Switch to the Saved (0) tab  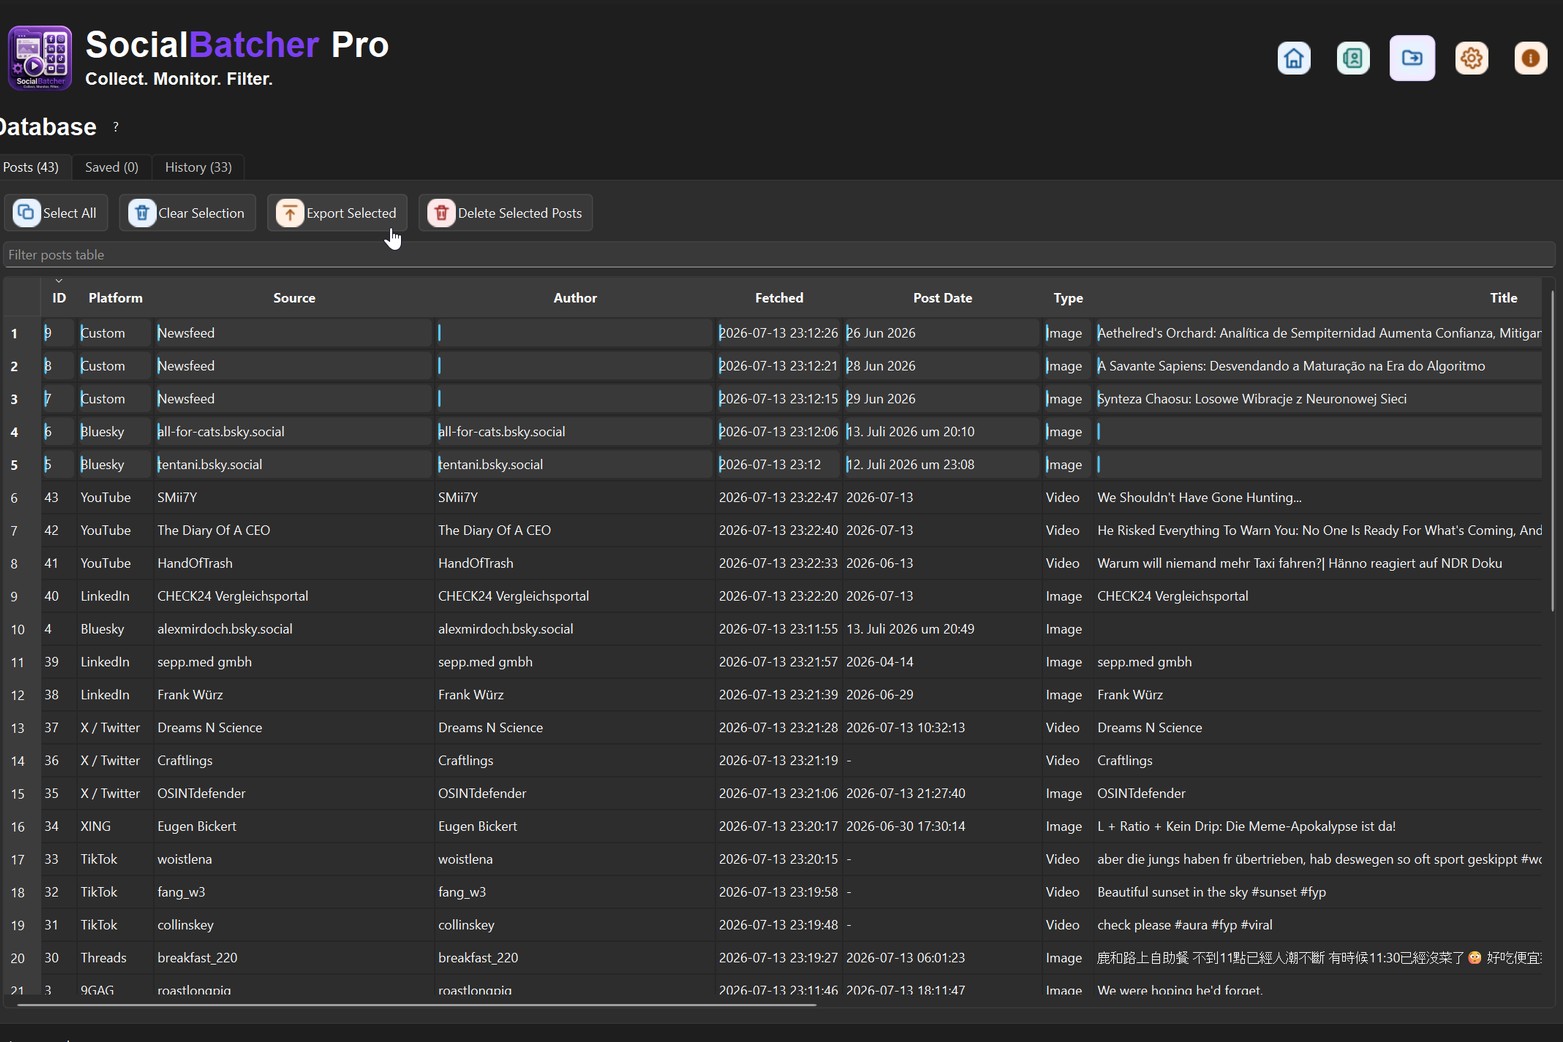coord(112,167)
